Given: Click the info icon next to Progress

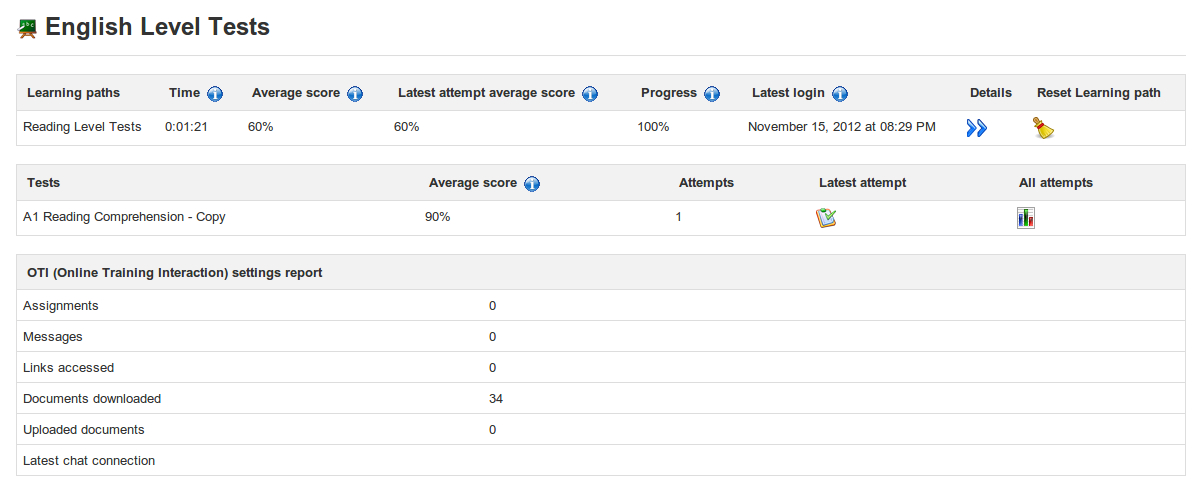Looking at the screenshot, I should (x=712, y=94).
